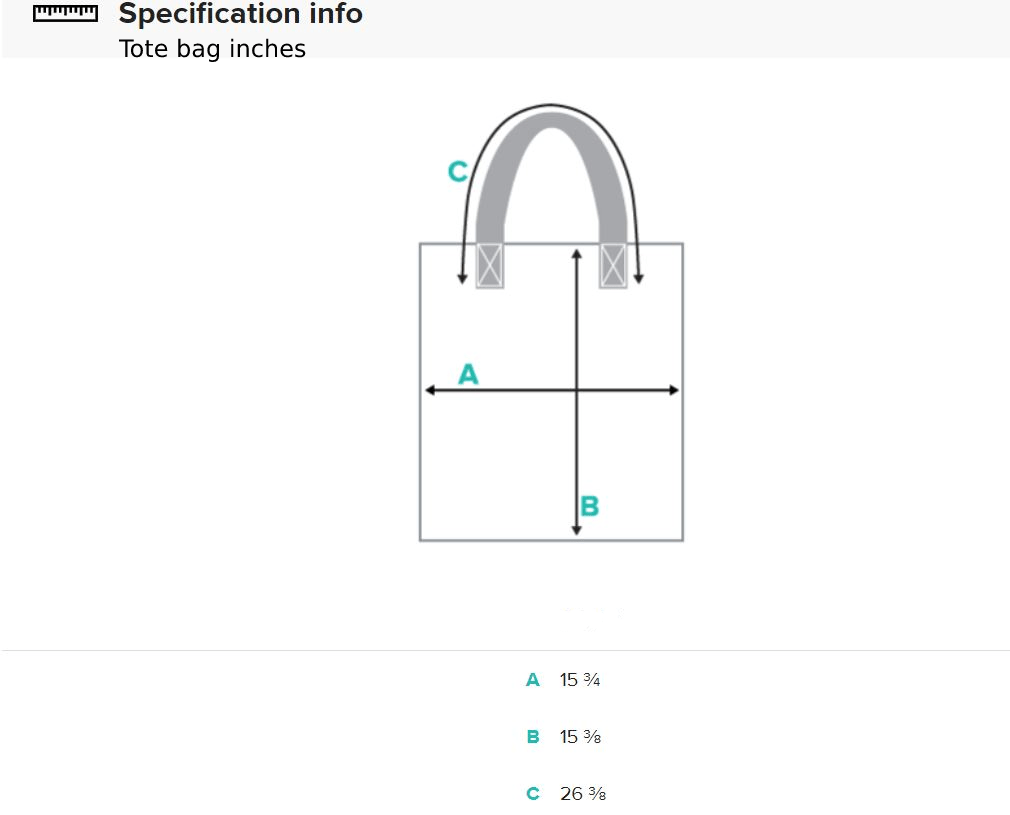Viewport: 1010px width, 815px height.
Task: Click the B label in measurements list
Action: (x=533, y=737)
